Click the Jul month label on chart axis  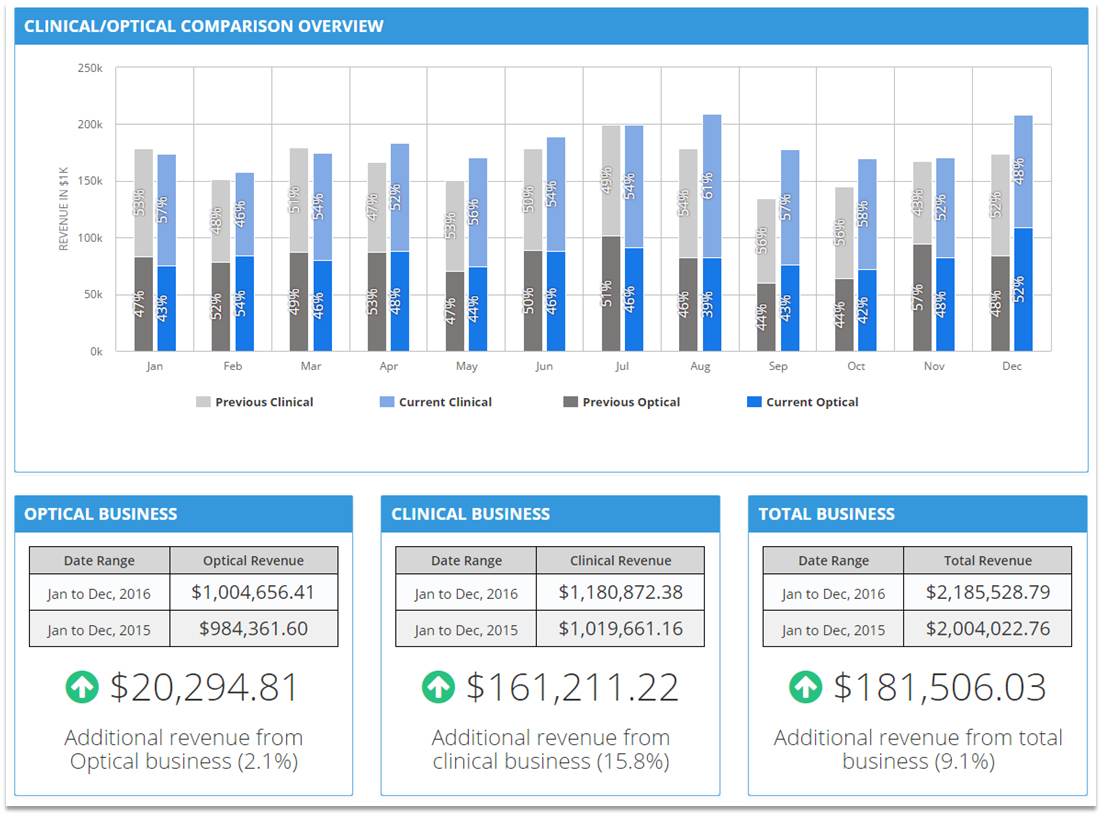click(622, 366)
